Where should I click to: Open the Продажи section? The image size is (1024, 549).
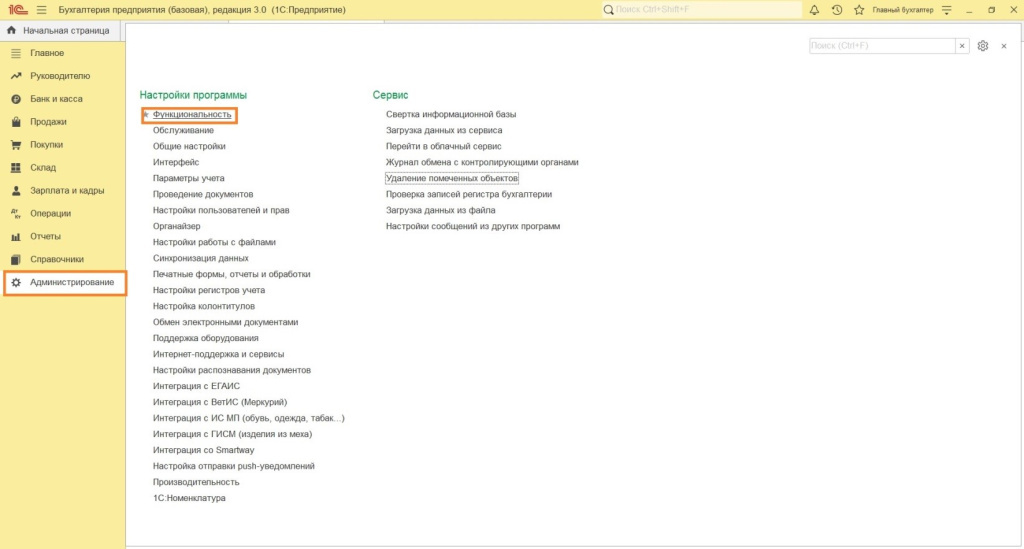(48, 122)
